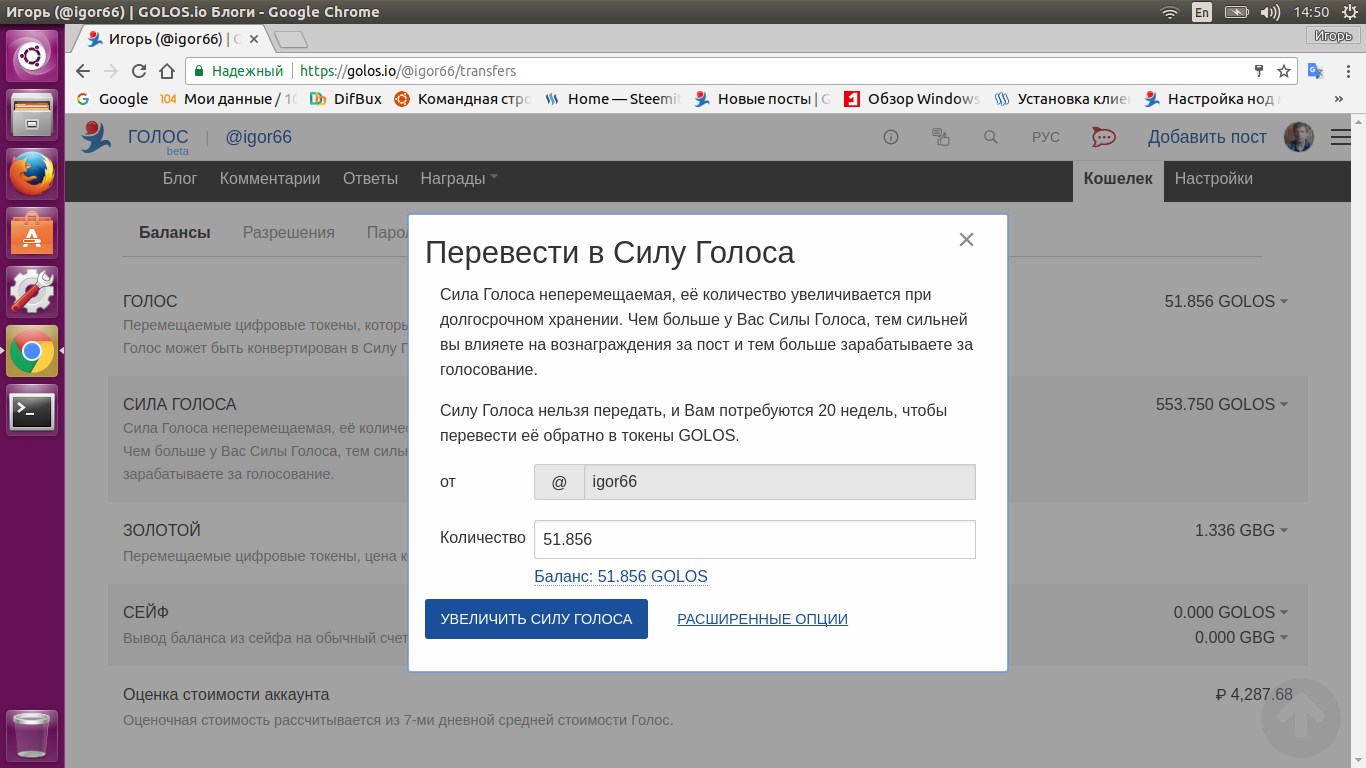Image resolution: width=1366 pixels, height=768 pixels.
Task: Open Terminal from the dock
Action: click(32, 410)
